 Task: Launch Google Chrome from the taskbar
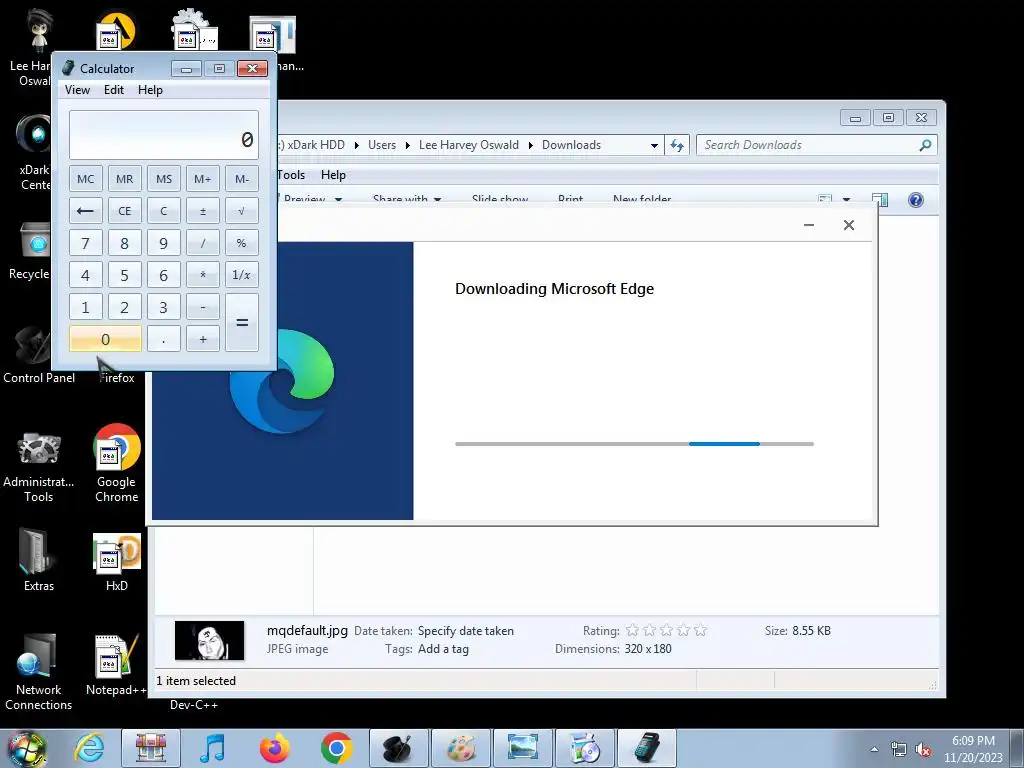(x=336, y=748)
